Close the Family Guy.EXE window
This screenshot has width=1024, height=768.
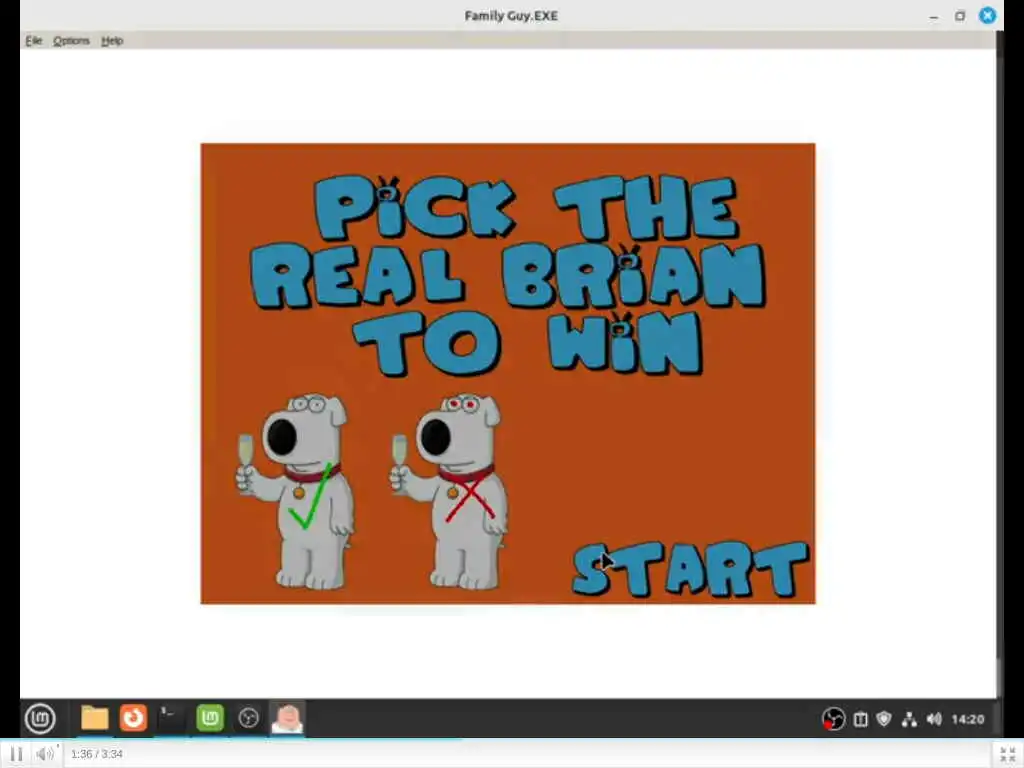pyautogui.click(x=987, y=16)
